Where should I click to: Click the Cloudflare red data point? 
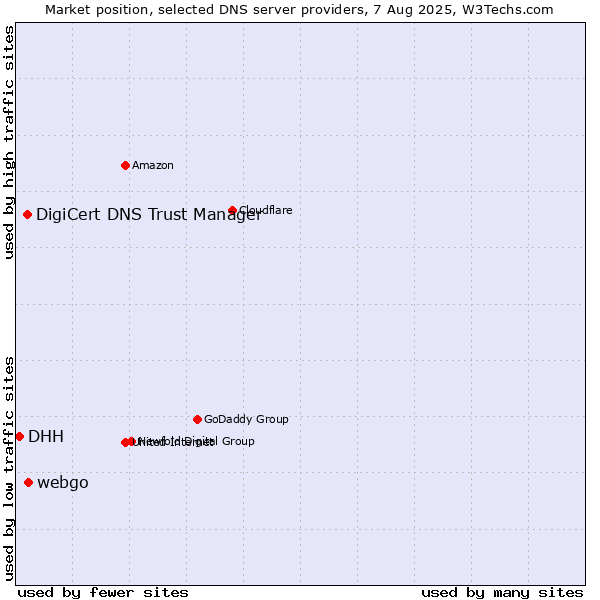[232, 210]
